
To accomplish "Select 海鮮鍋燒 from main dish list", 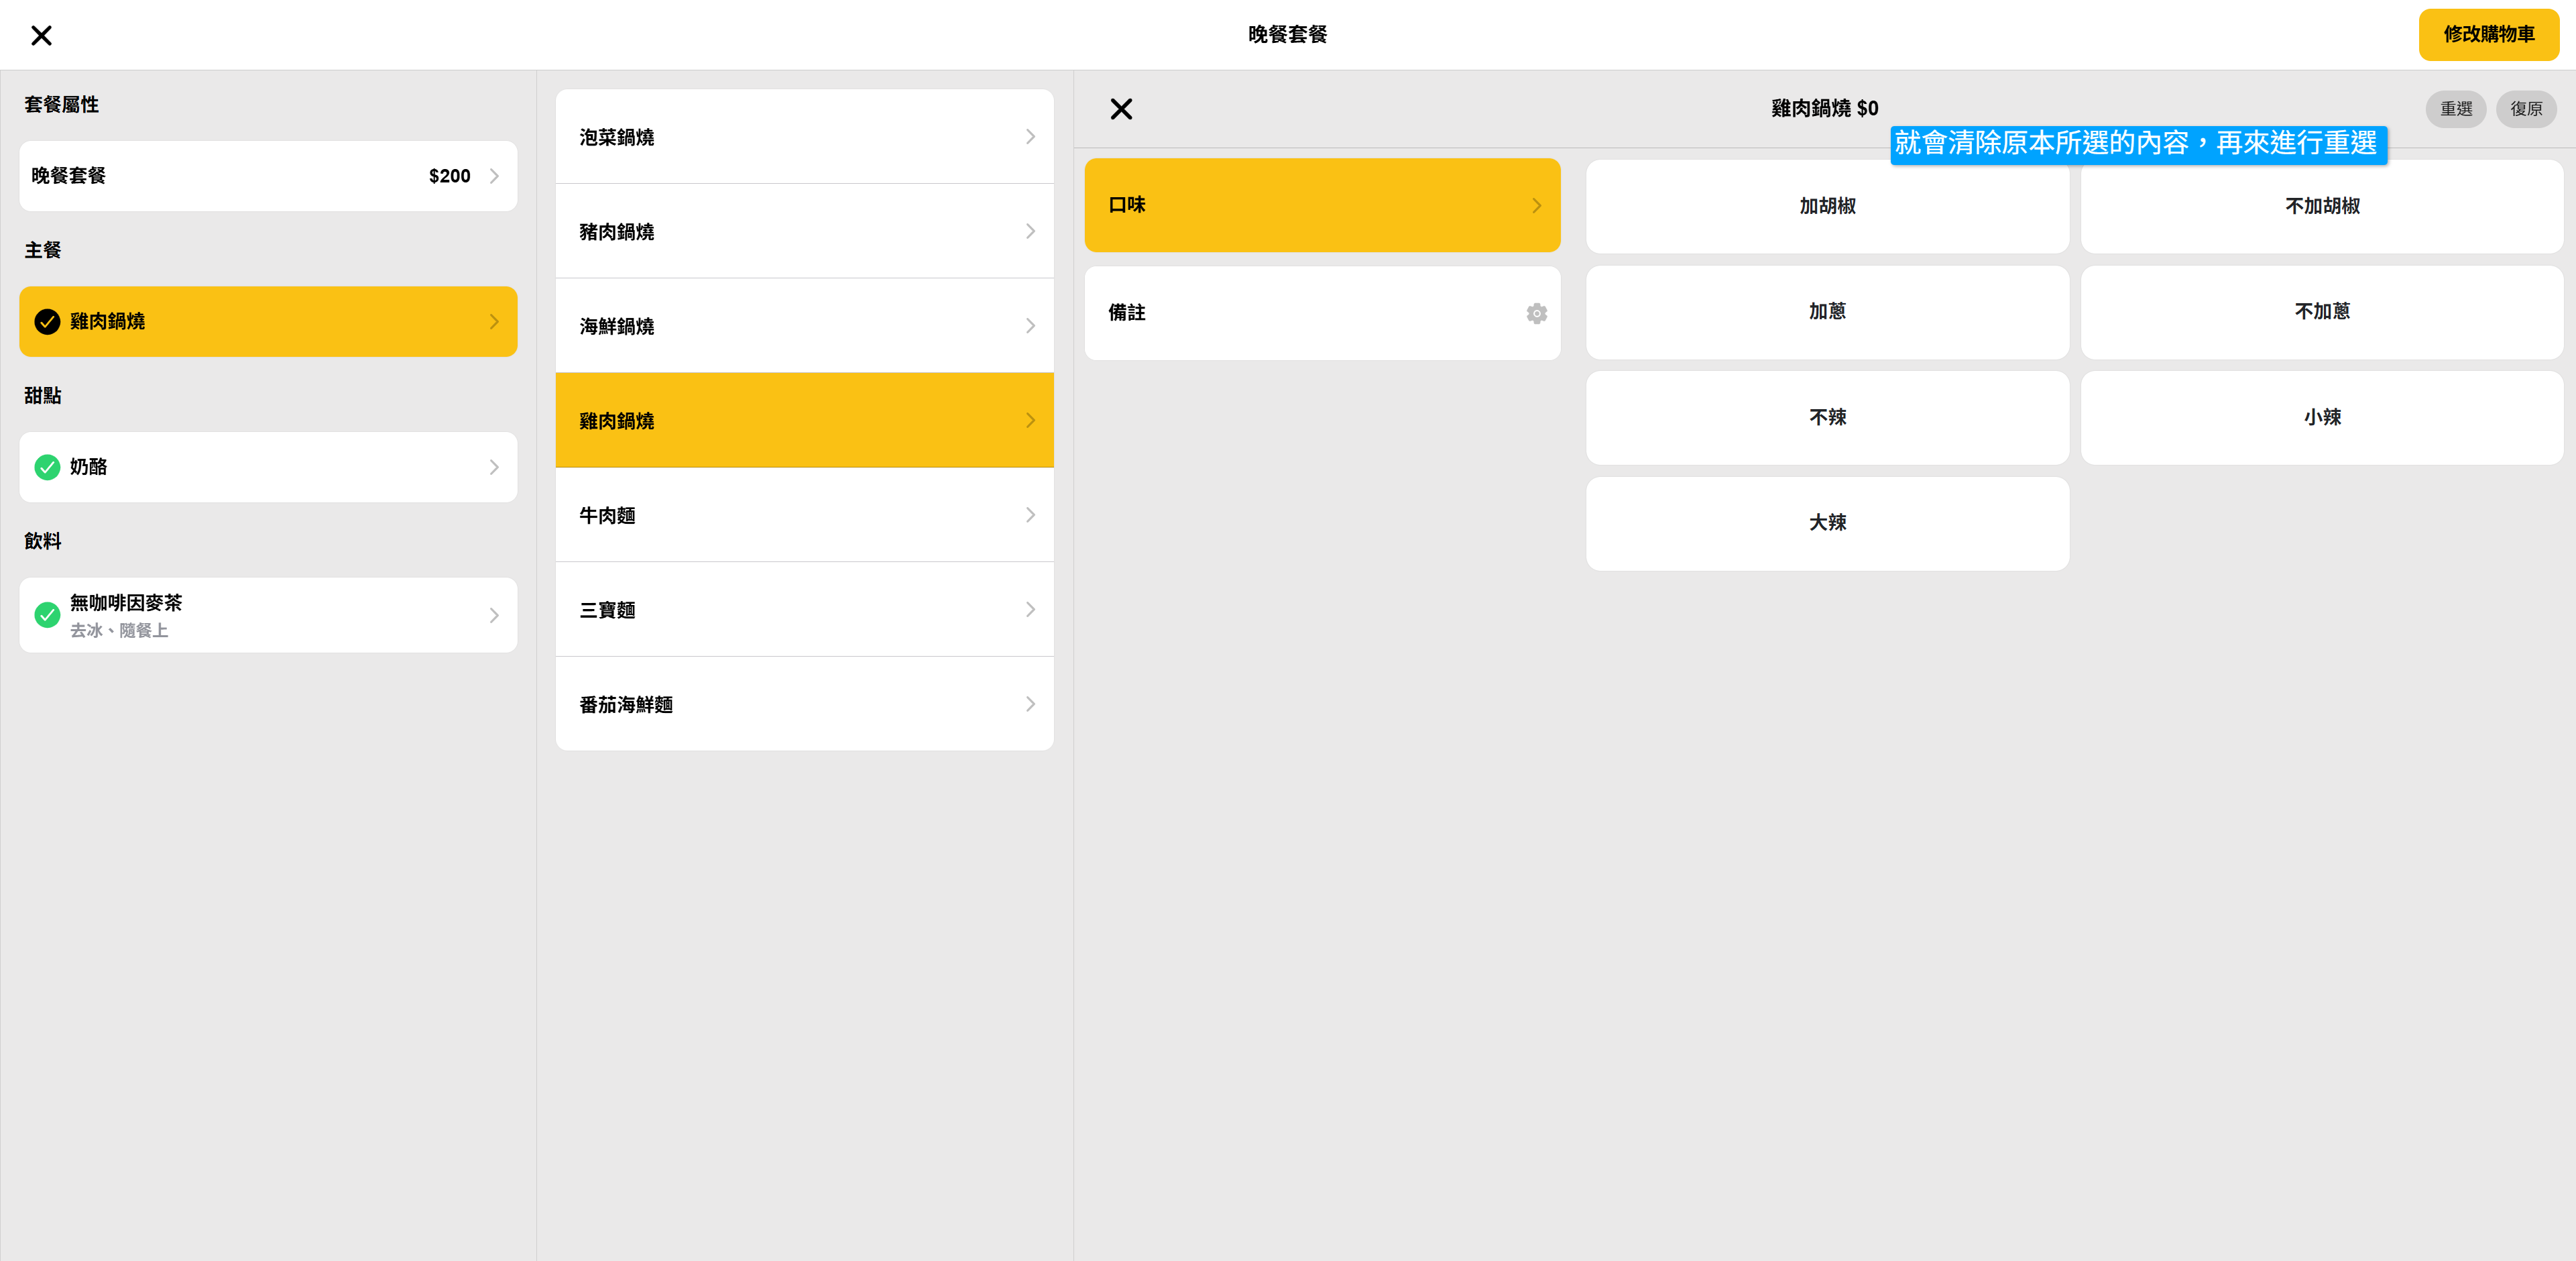I will (804, 326).
